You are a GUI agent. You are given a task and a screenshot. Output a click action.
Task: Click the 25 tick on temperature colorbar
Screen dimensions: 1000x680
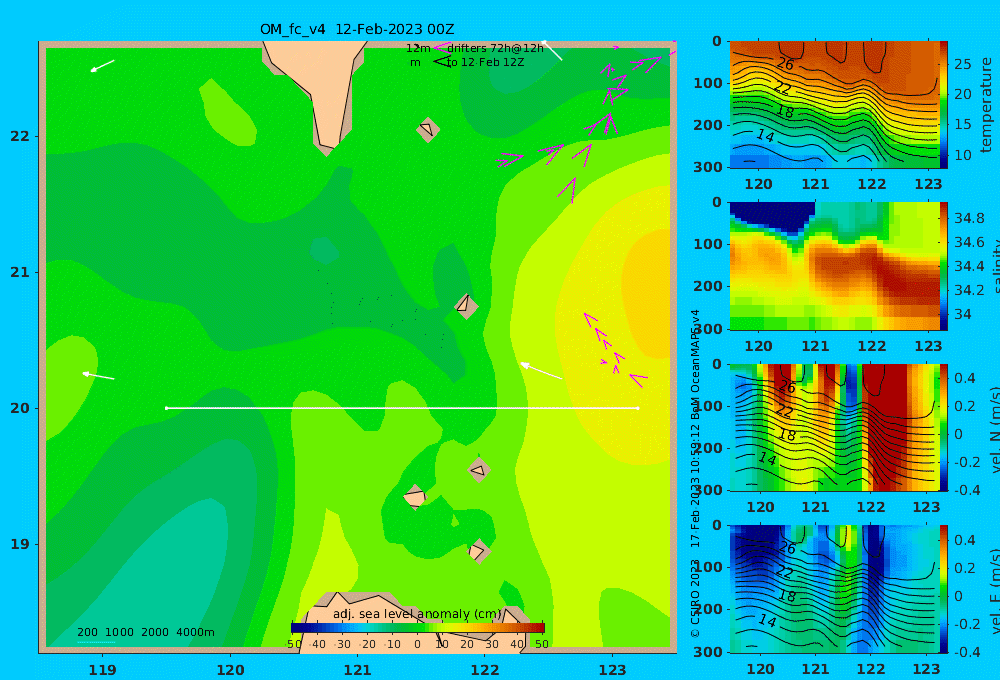pos(962,64)
